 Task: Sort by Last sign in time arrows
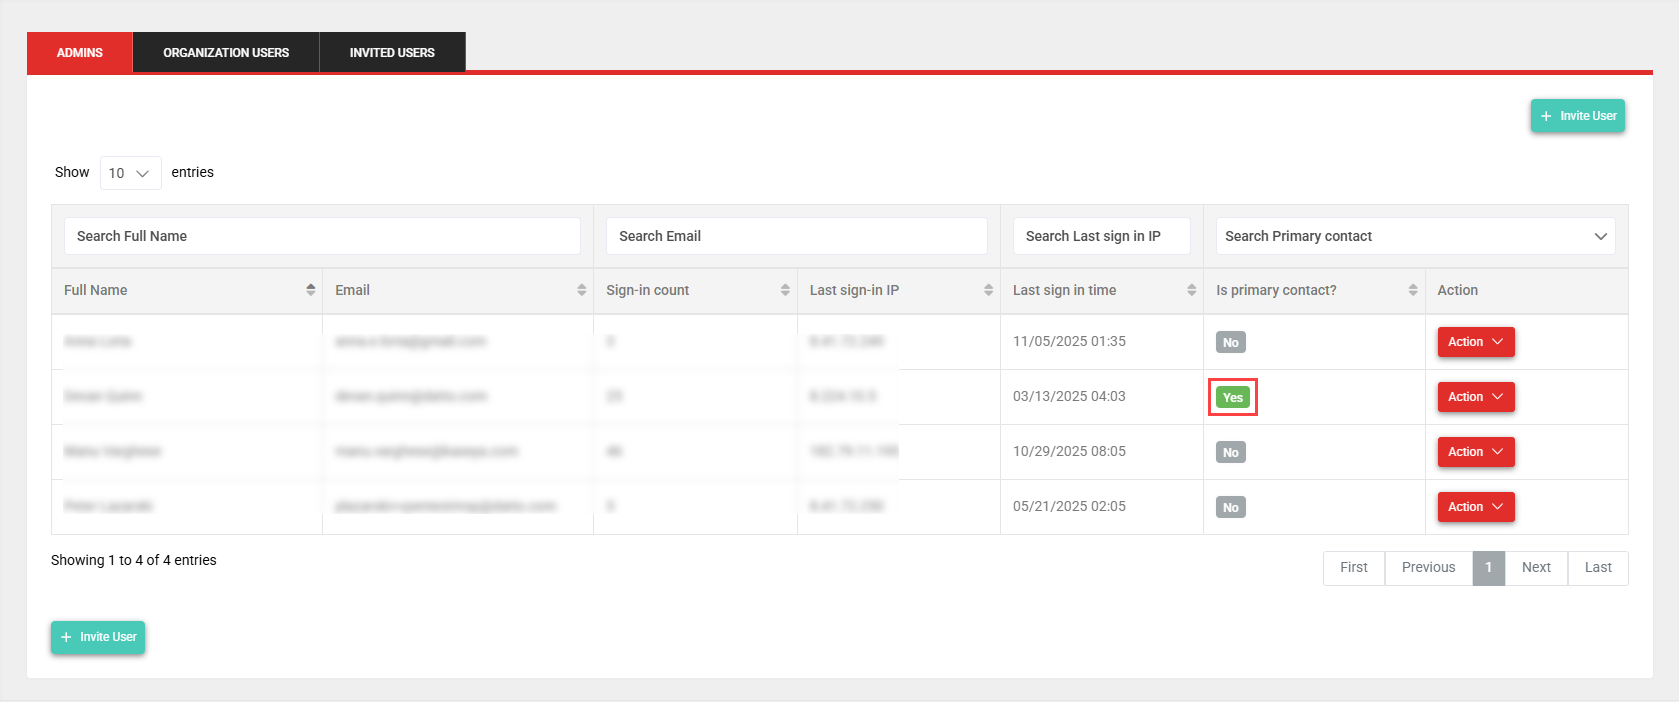point(1191,290)
